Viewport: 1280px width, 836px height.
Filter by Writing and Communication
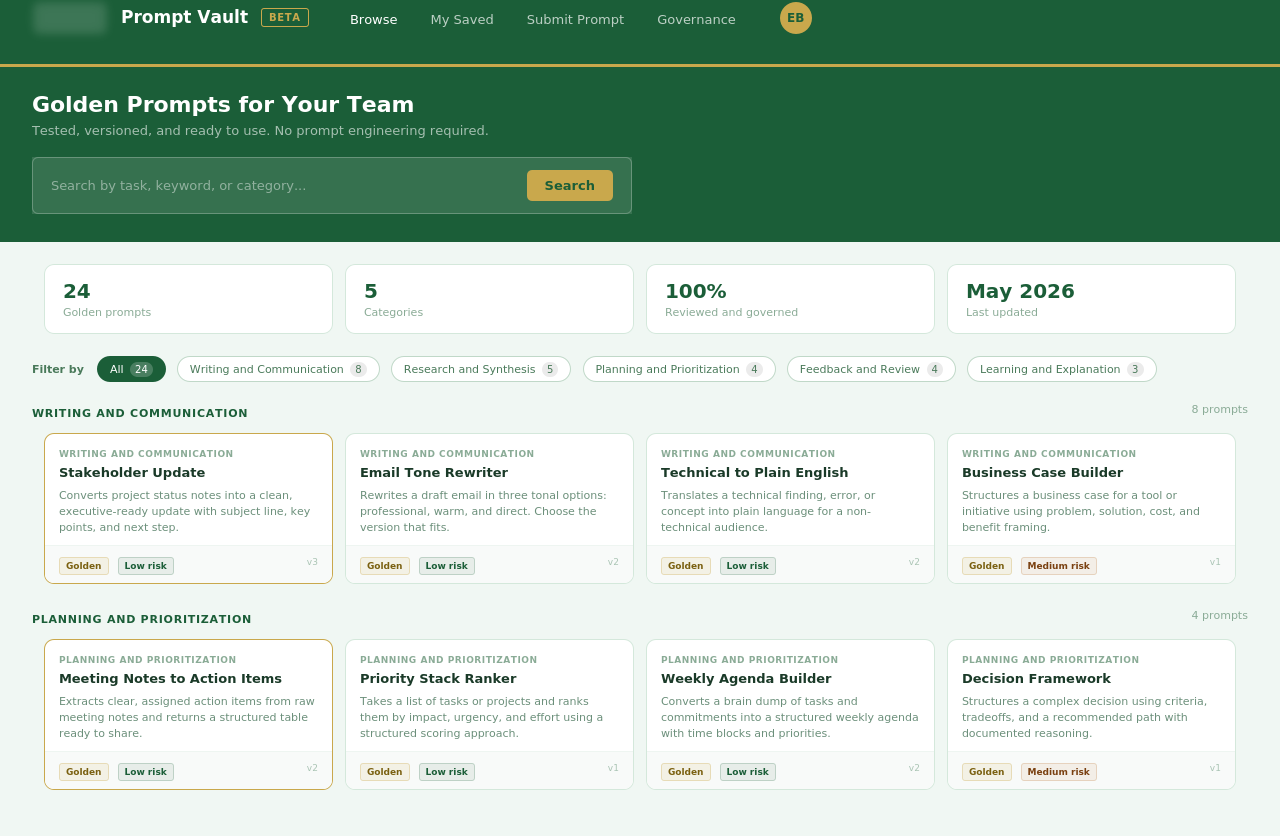point(278,369)
